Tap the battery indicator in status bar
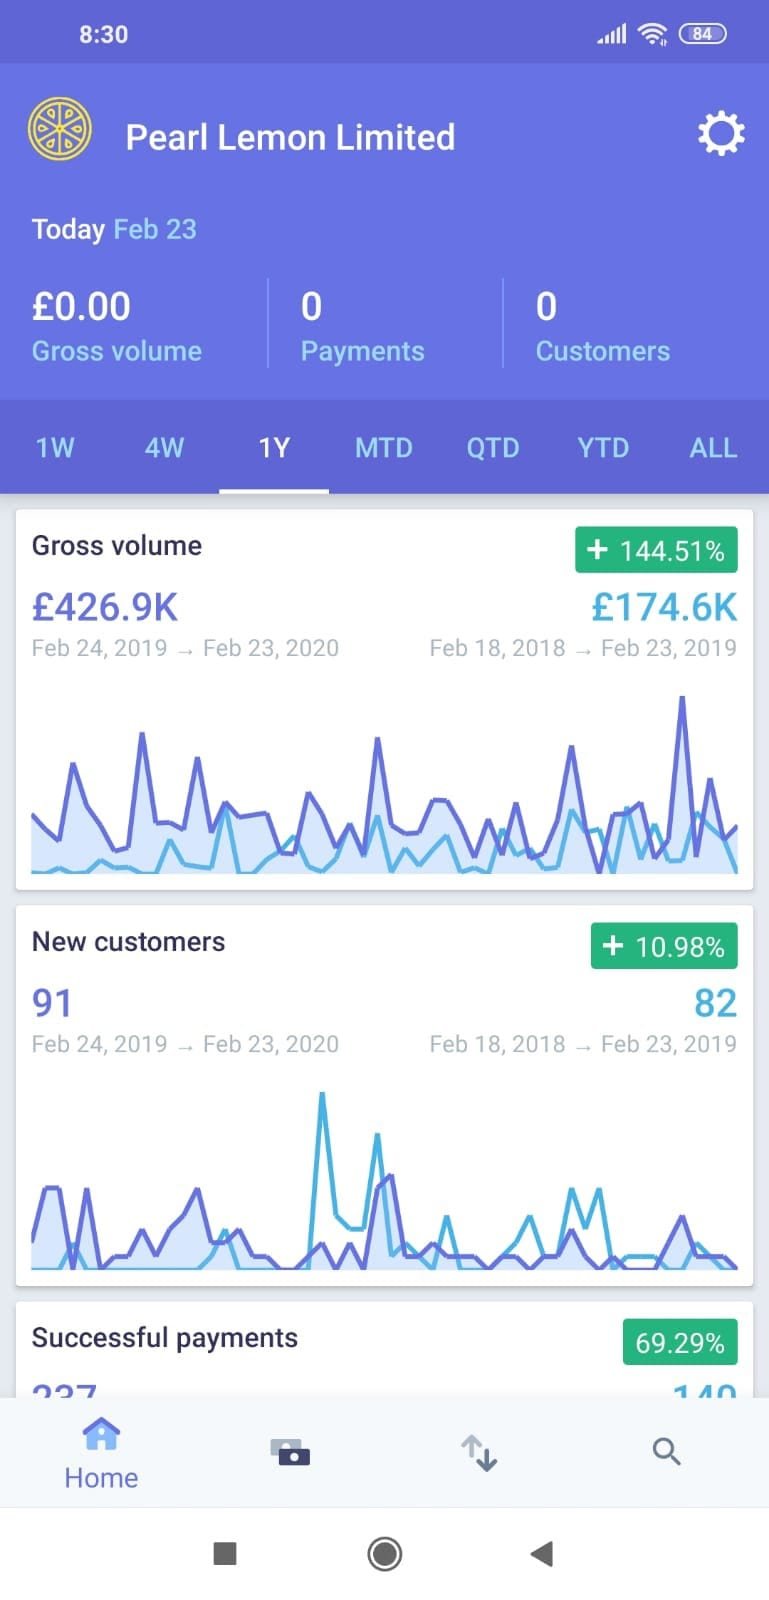The height and width of the screenshot is (1600, 769). pos(702,34)
